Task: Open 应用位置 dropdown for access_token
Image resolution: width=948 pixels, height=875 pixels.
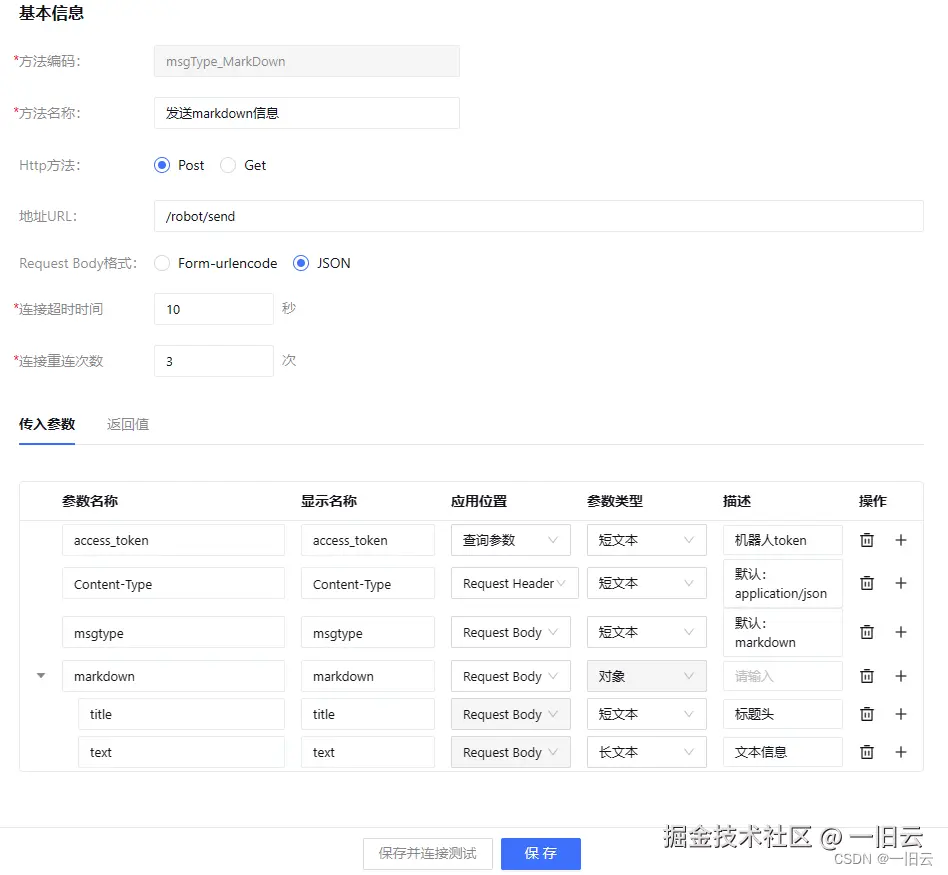Action: [x=510, y=540]
